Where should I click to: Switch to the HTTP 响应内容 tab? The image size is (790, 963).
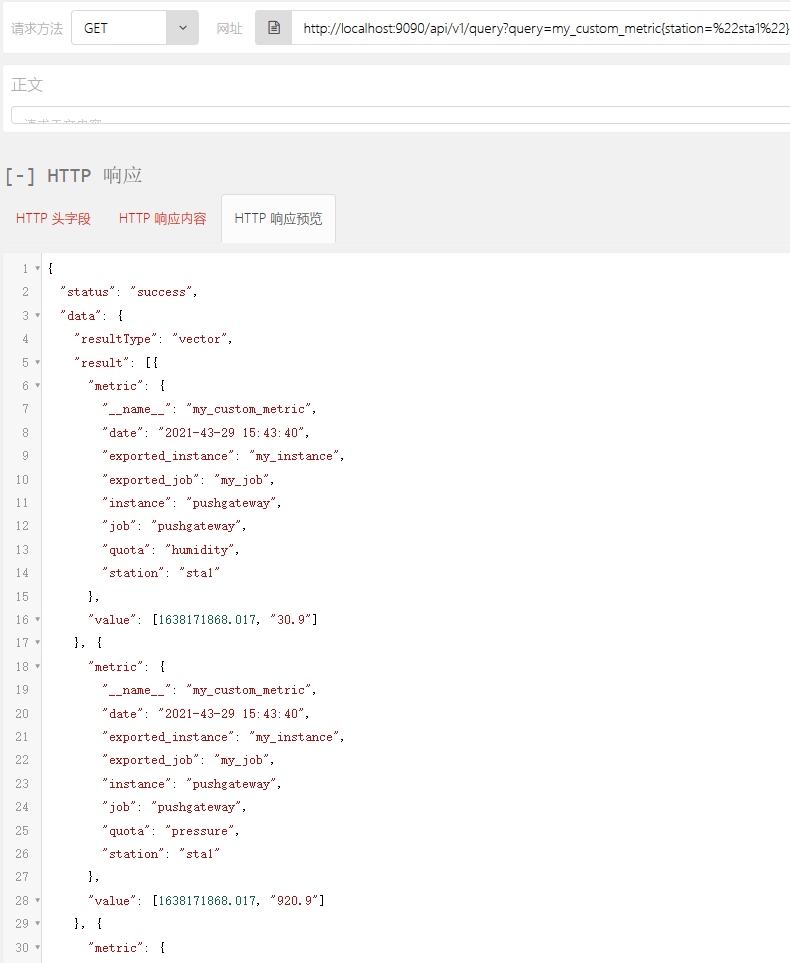161,219
